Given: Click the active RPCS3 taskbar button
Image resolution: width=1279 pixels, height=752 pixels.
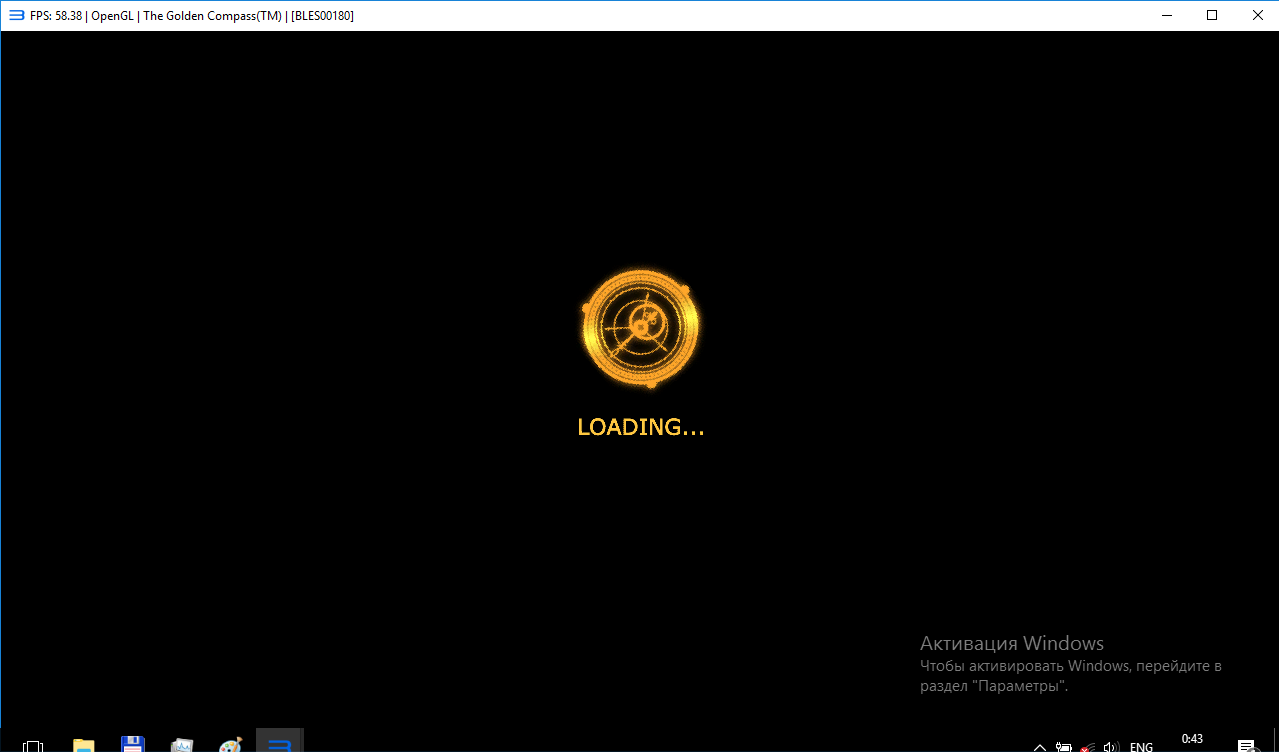Looking at the screenshot, I should coord(280,743).
